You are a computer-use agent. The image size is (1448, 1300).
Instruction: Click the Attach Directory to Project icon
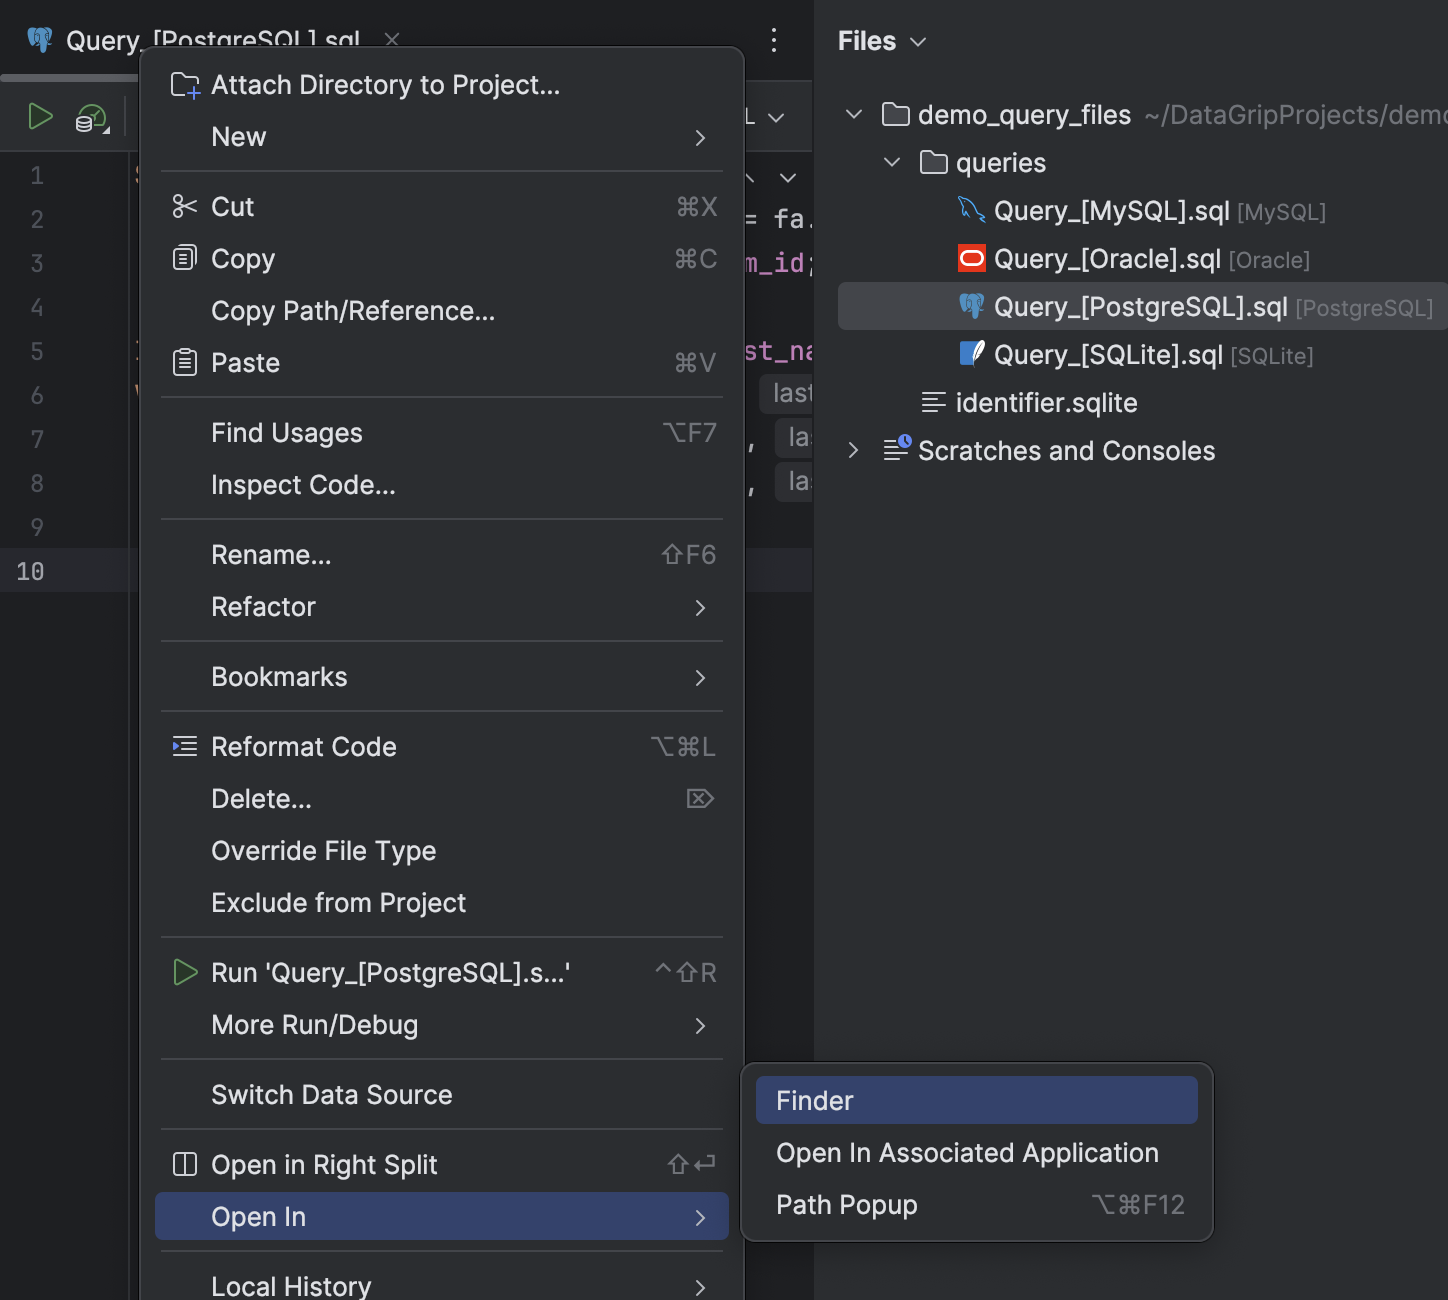[x=184, y=85]
